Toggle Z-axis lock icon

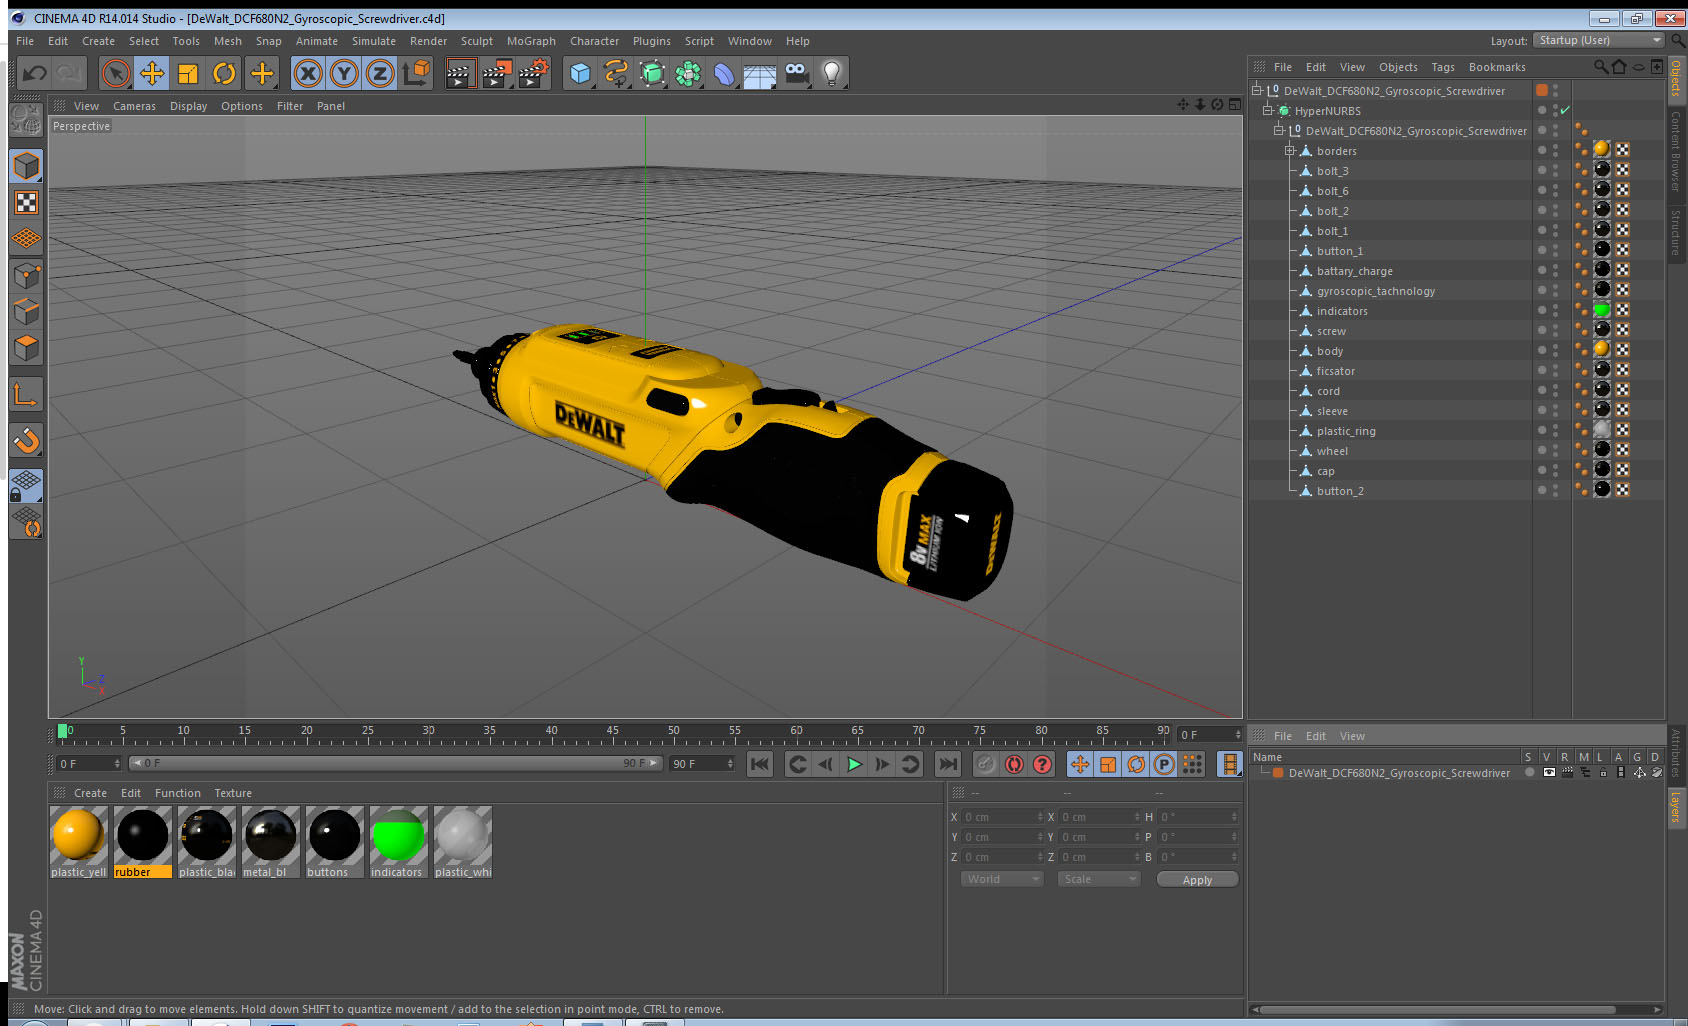click(380, 73)
